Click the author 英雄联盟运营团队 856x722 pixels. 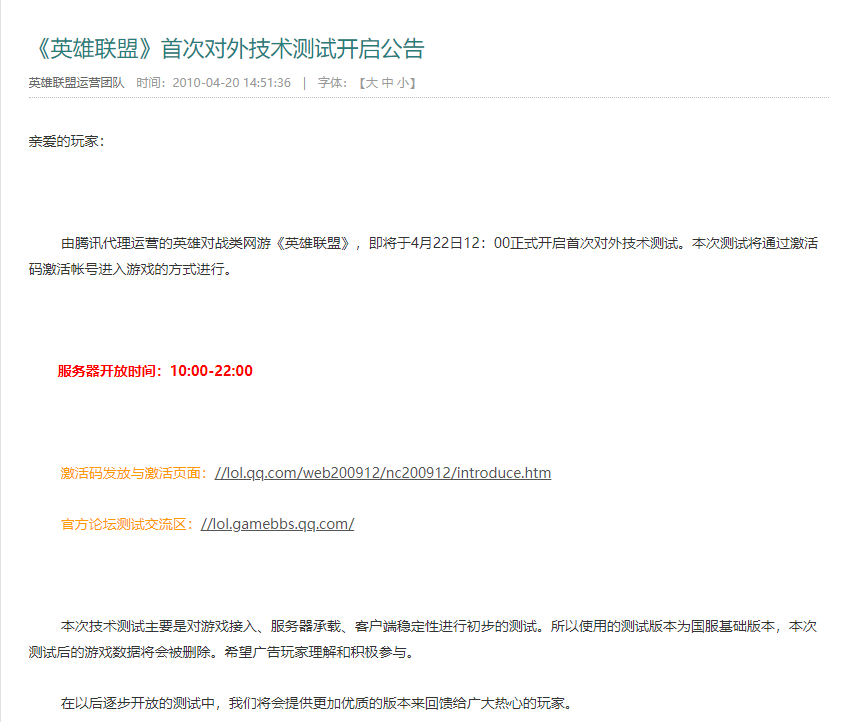(76, 83)
